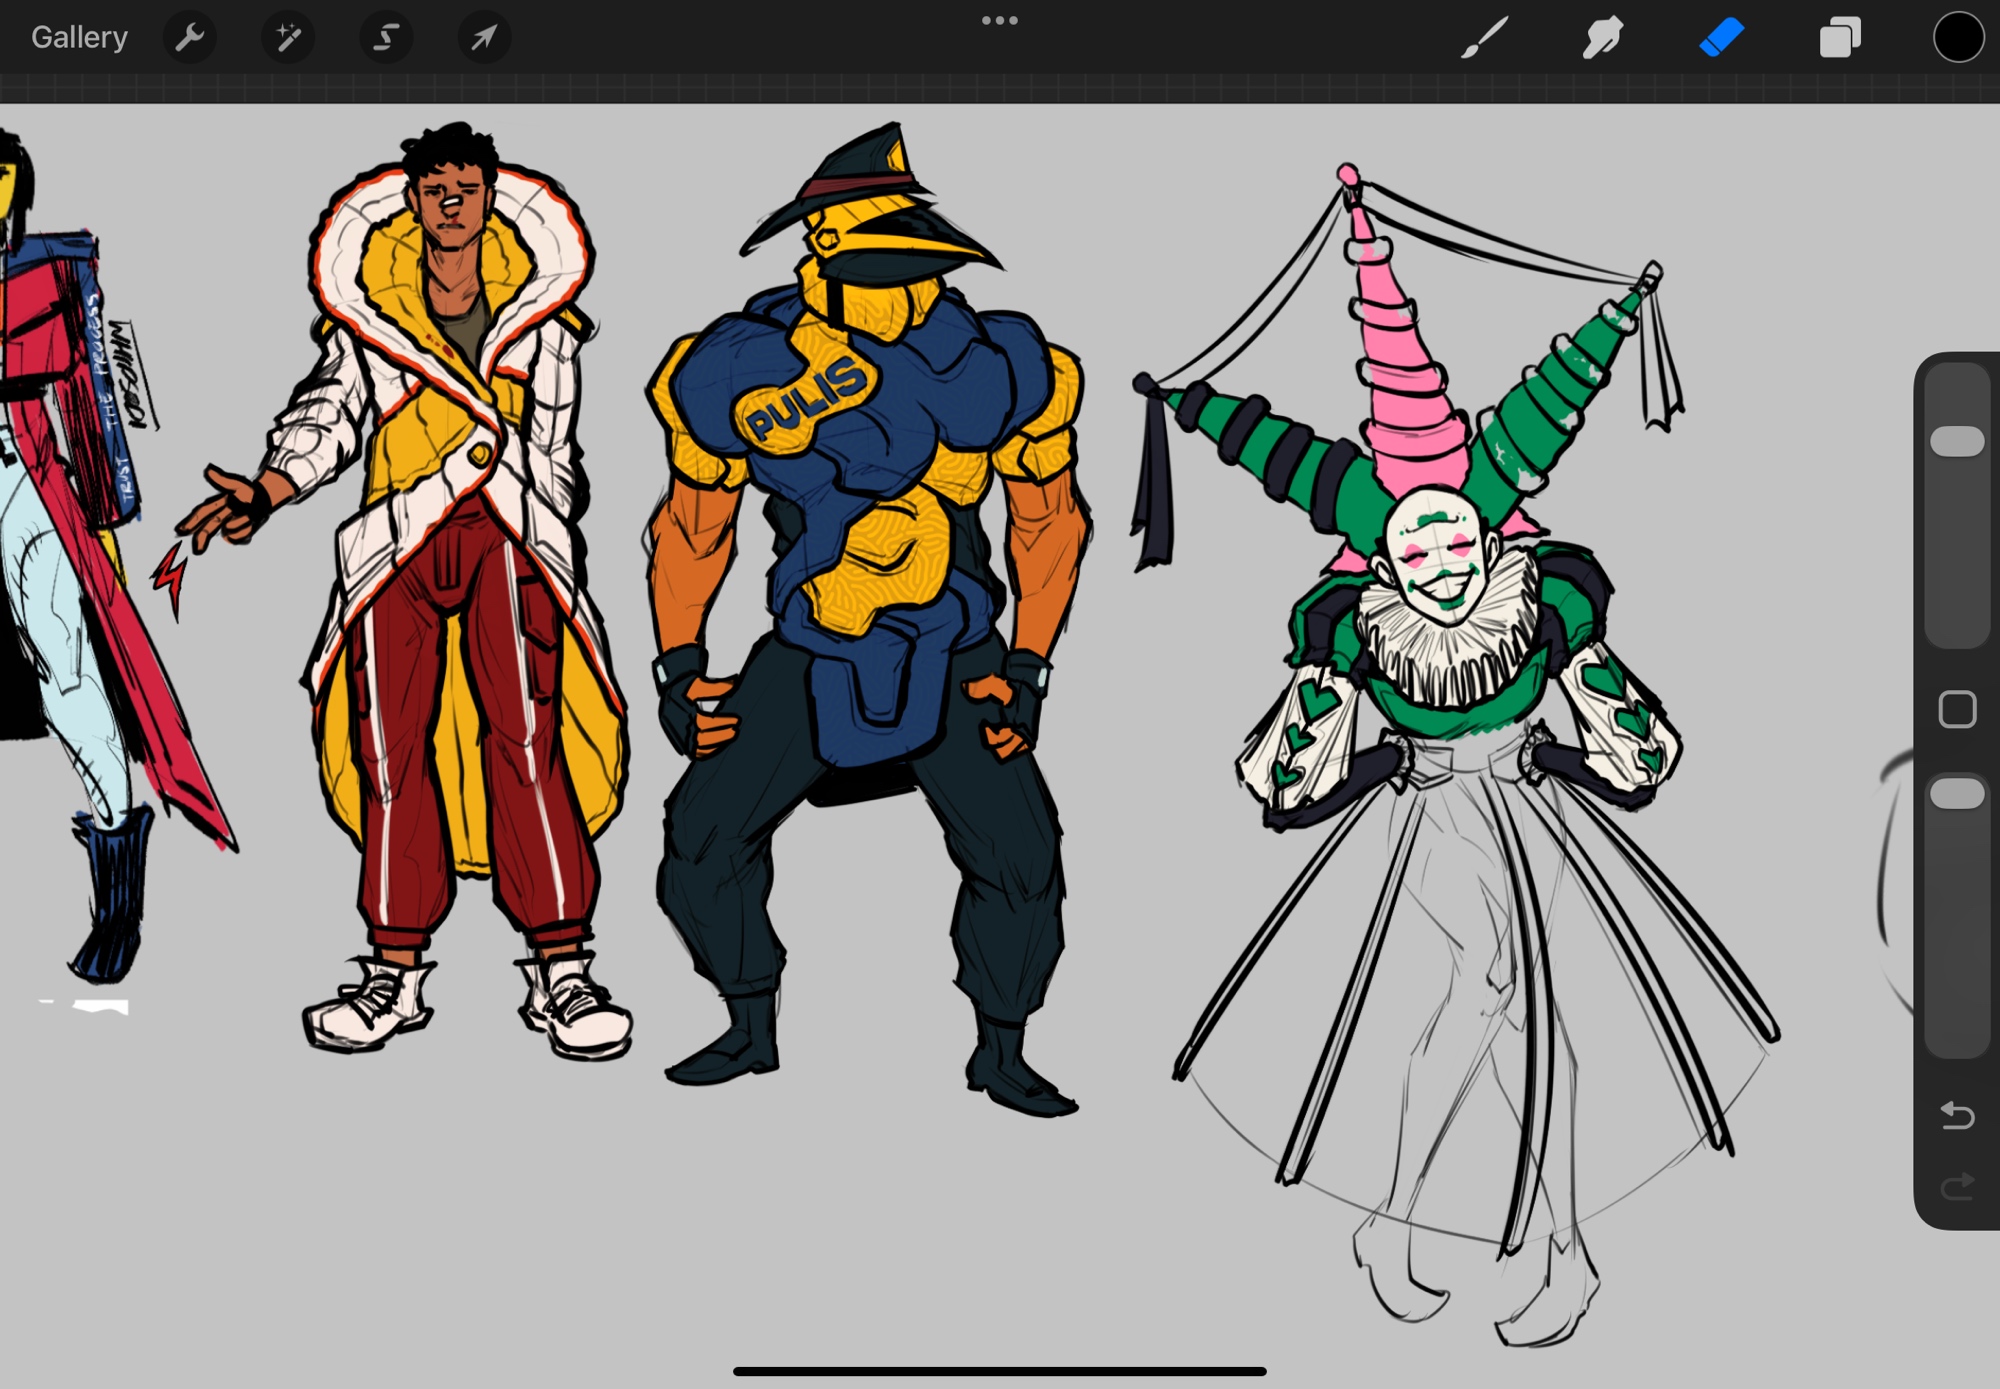Tap the three-dot menu at top center

click(999, 20)
